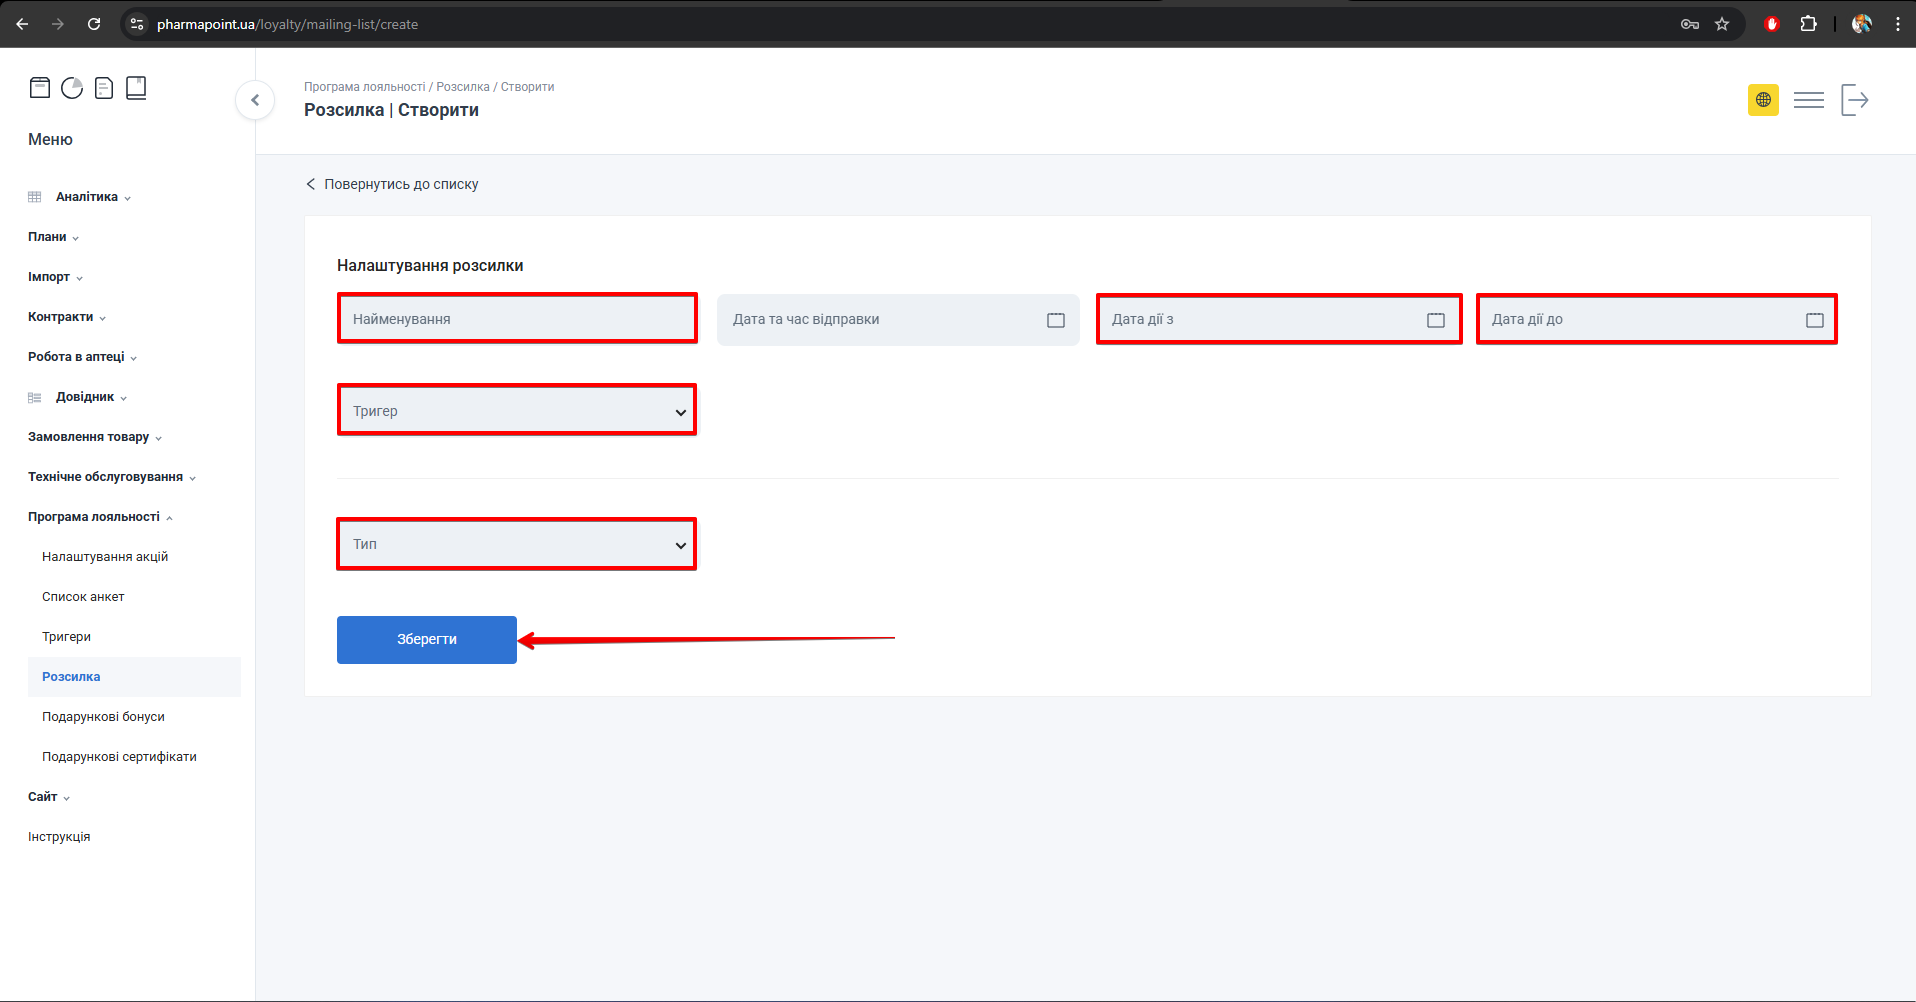Collapse the sidebar with the round arrow button
The height and width of the screenshot is (1002, 1916).
(255, 100)
